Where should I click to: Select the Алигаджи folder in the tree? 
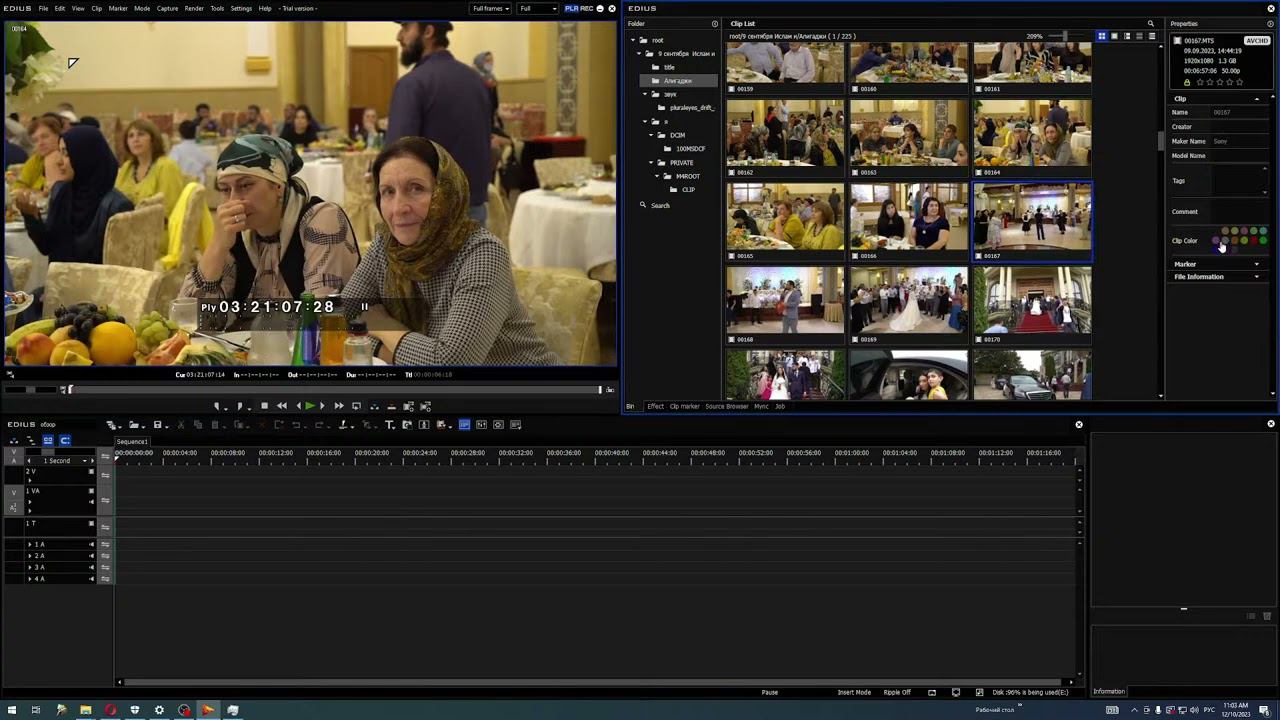pos(677,81)
